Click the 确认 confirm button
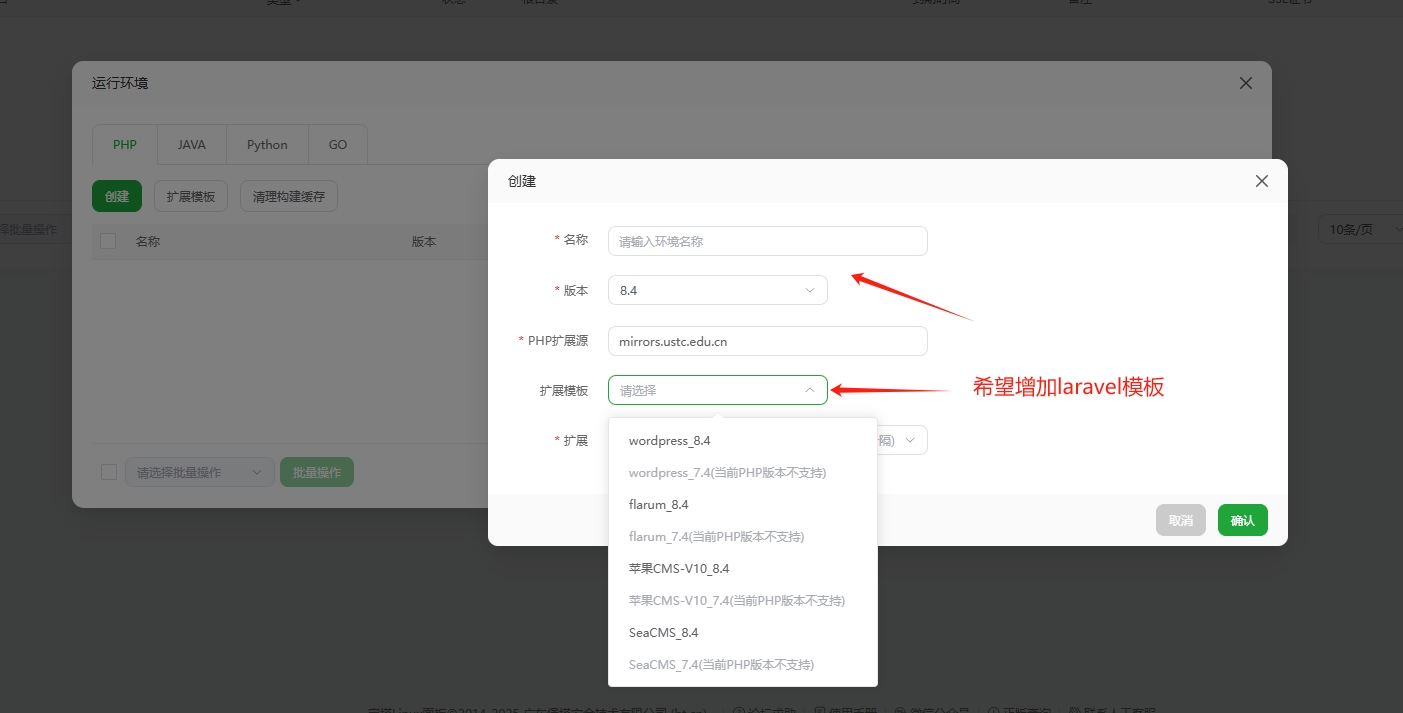This screenshot has height=713, width=1403. pos(1242,520)
